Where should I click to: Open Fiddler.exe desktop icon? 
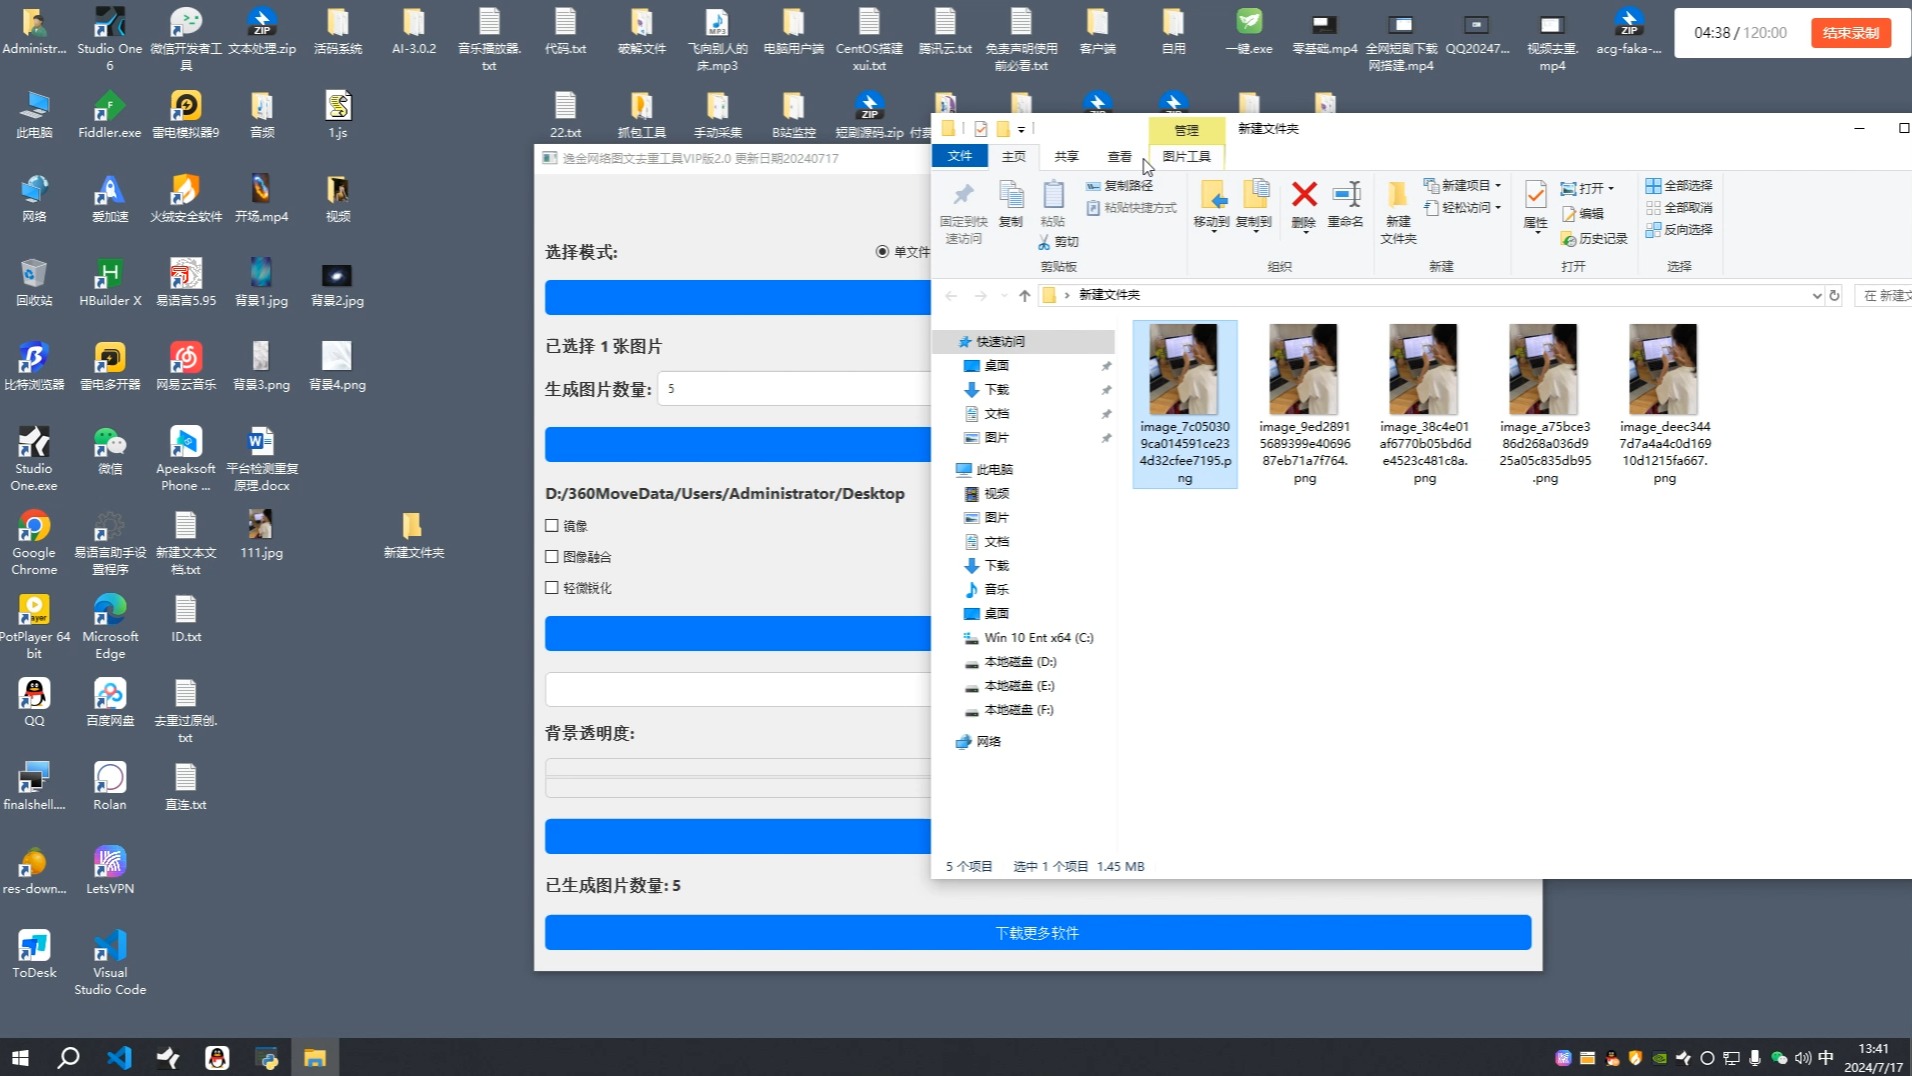(110, 114)
